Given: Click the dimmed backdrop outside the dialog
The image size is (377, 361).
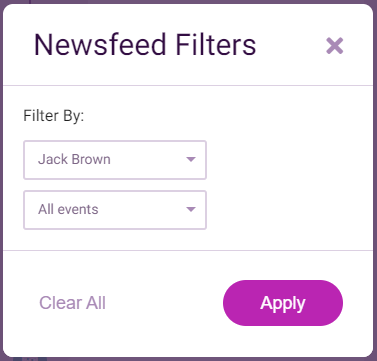Looking at the screenshot, I should (x=375, y=180).
